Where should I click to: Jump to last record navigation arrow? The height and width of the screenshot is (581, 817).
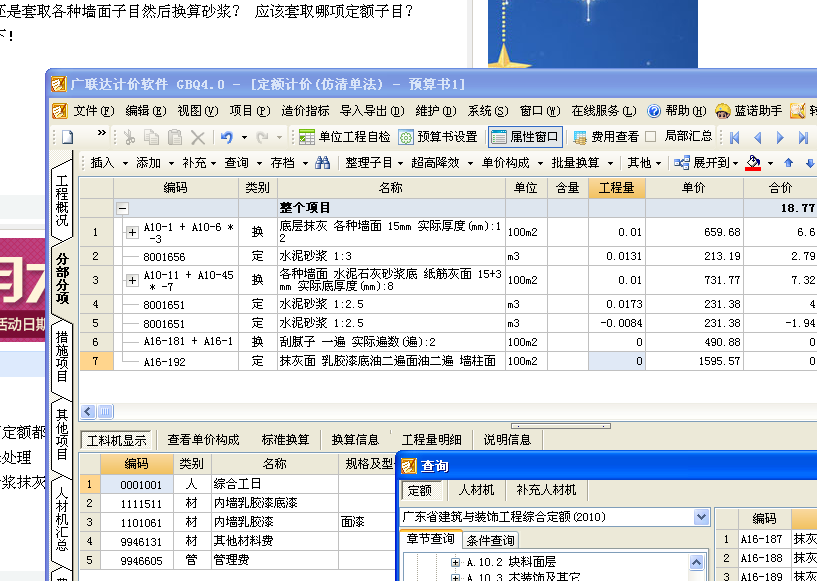tap(803, 138)
